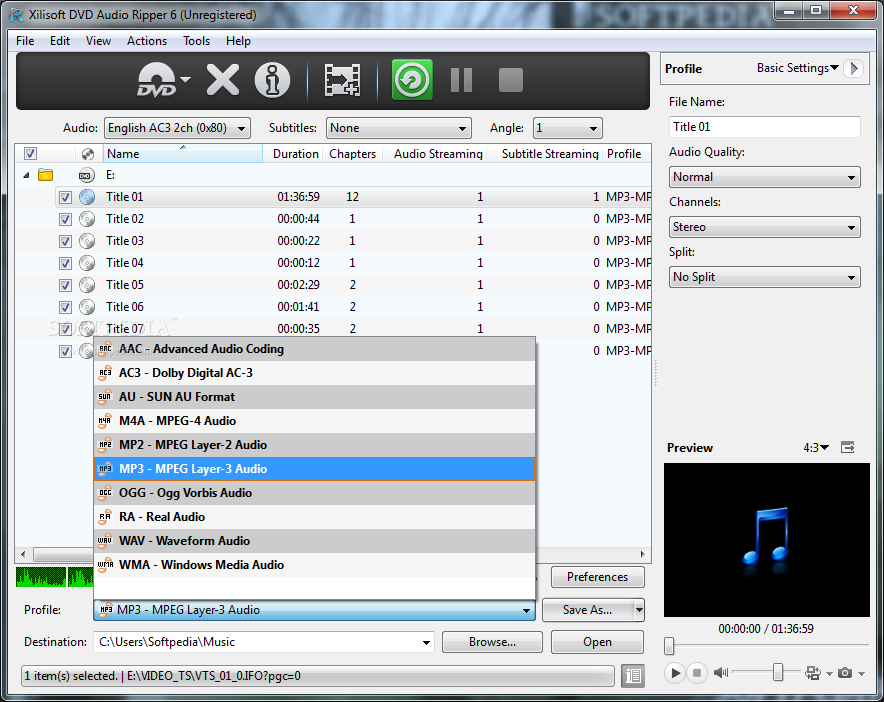The image size is (884, 702).
Task: Open the Info toolbar icon
Action: (x=272, y=80)
